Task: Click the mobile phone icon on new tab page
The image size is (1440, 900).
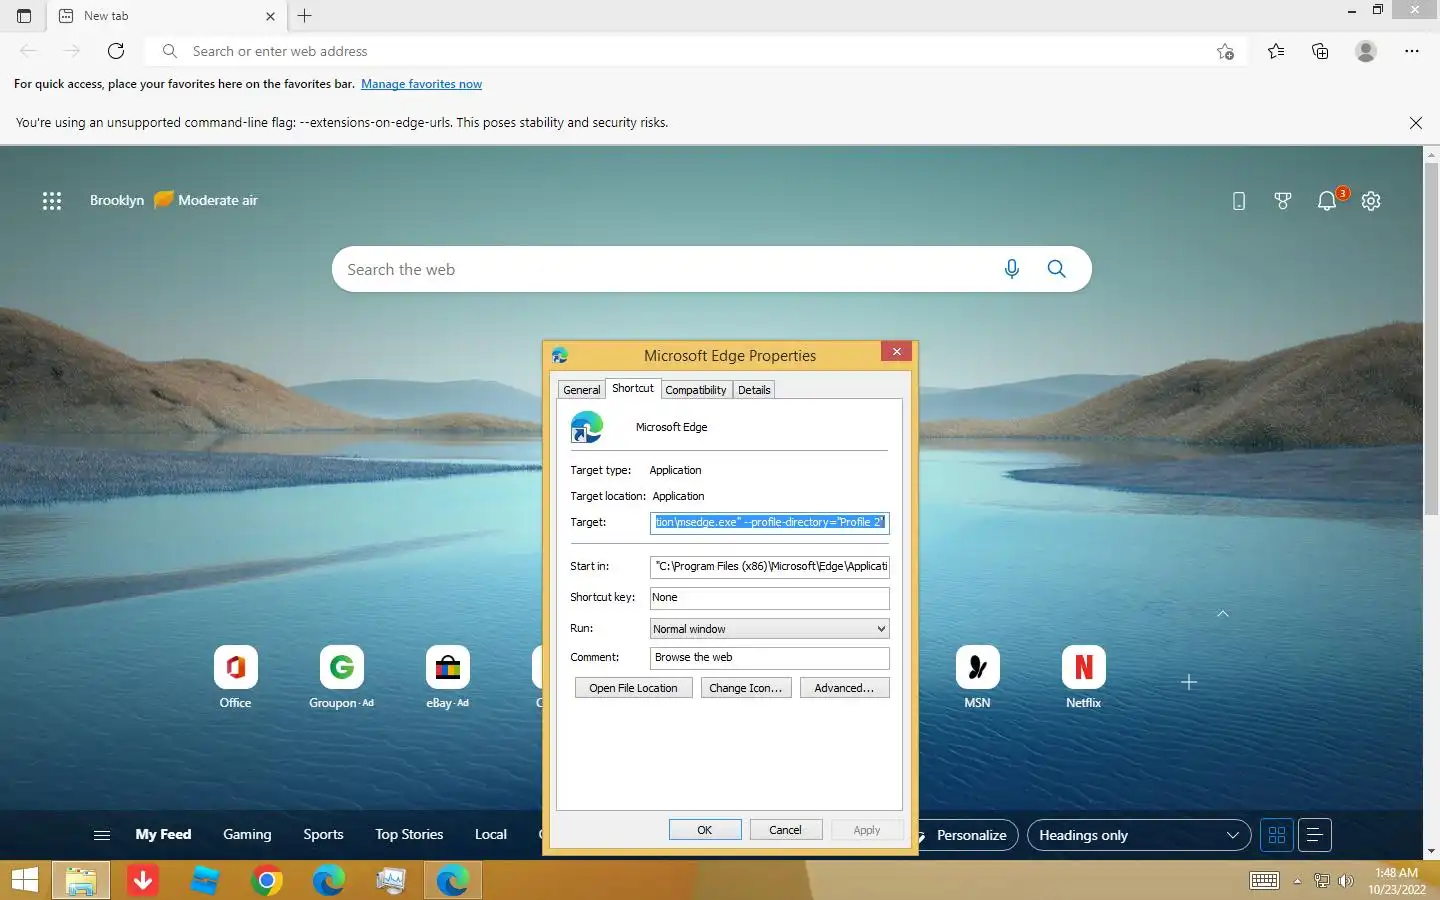Action: (x=1239, y=201)
